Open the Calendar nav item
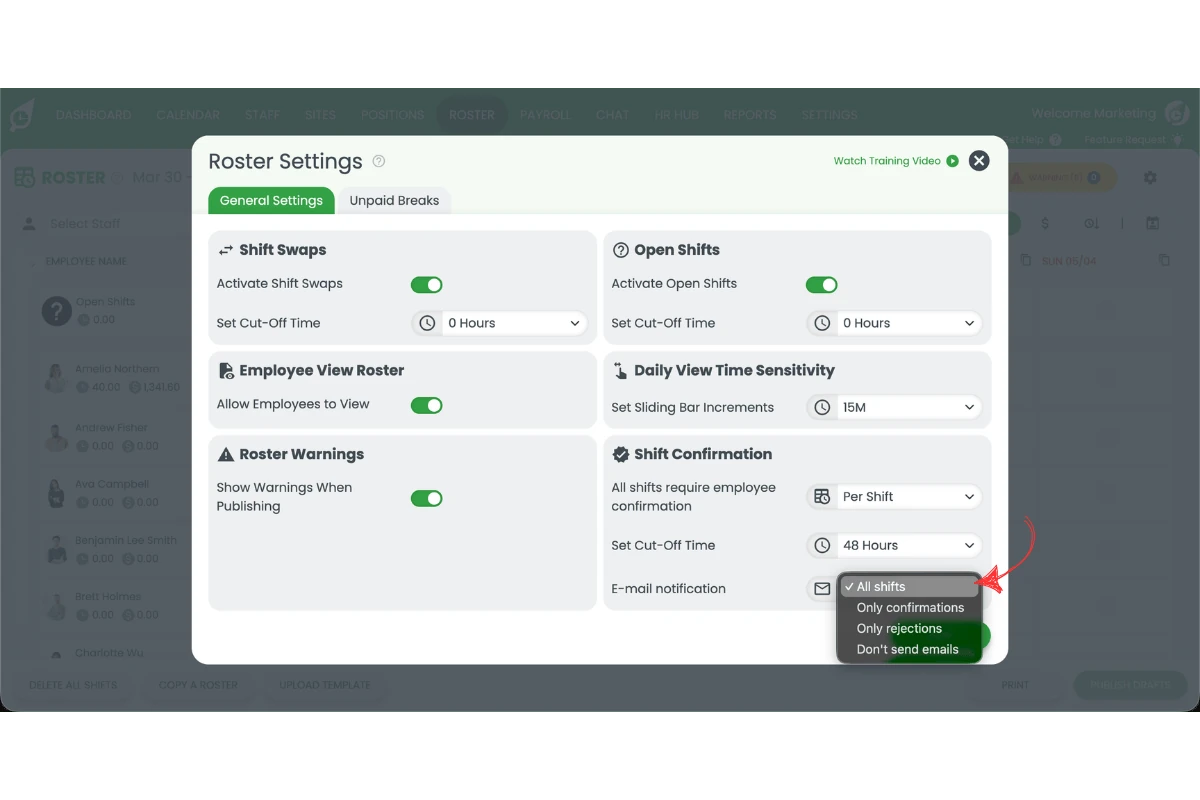This screenshot has height=800, width=1200. 188,115
